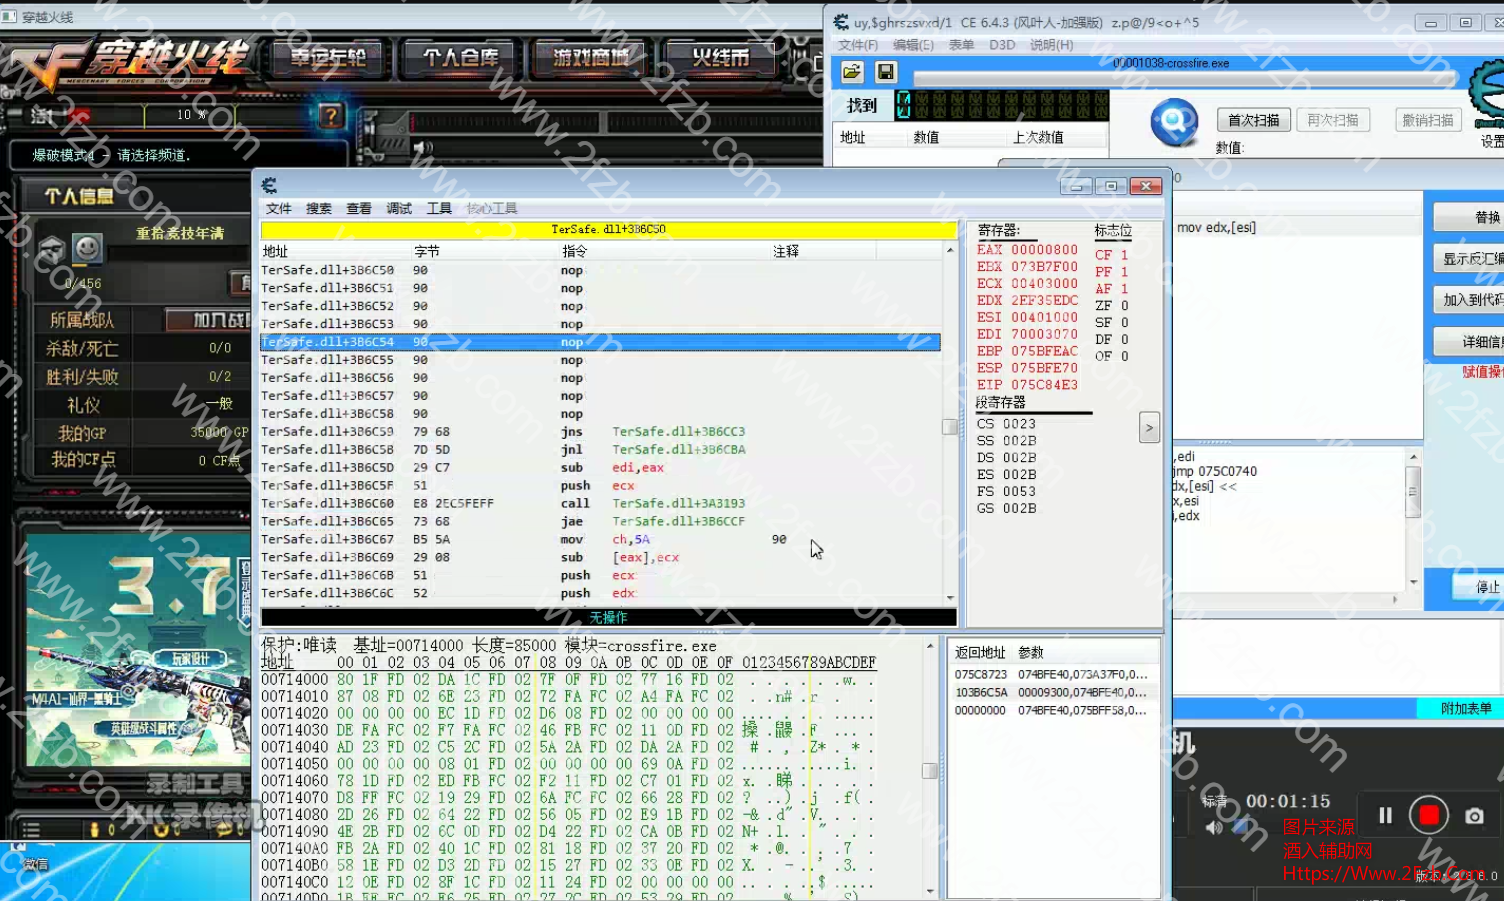Open 说明(H) menu in Cheat Engine
1504x901 pixels.
pyautogui.click(x=1051, y=45)
